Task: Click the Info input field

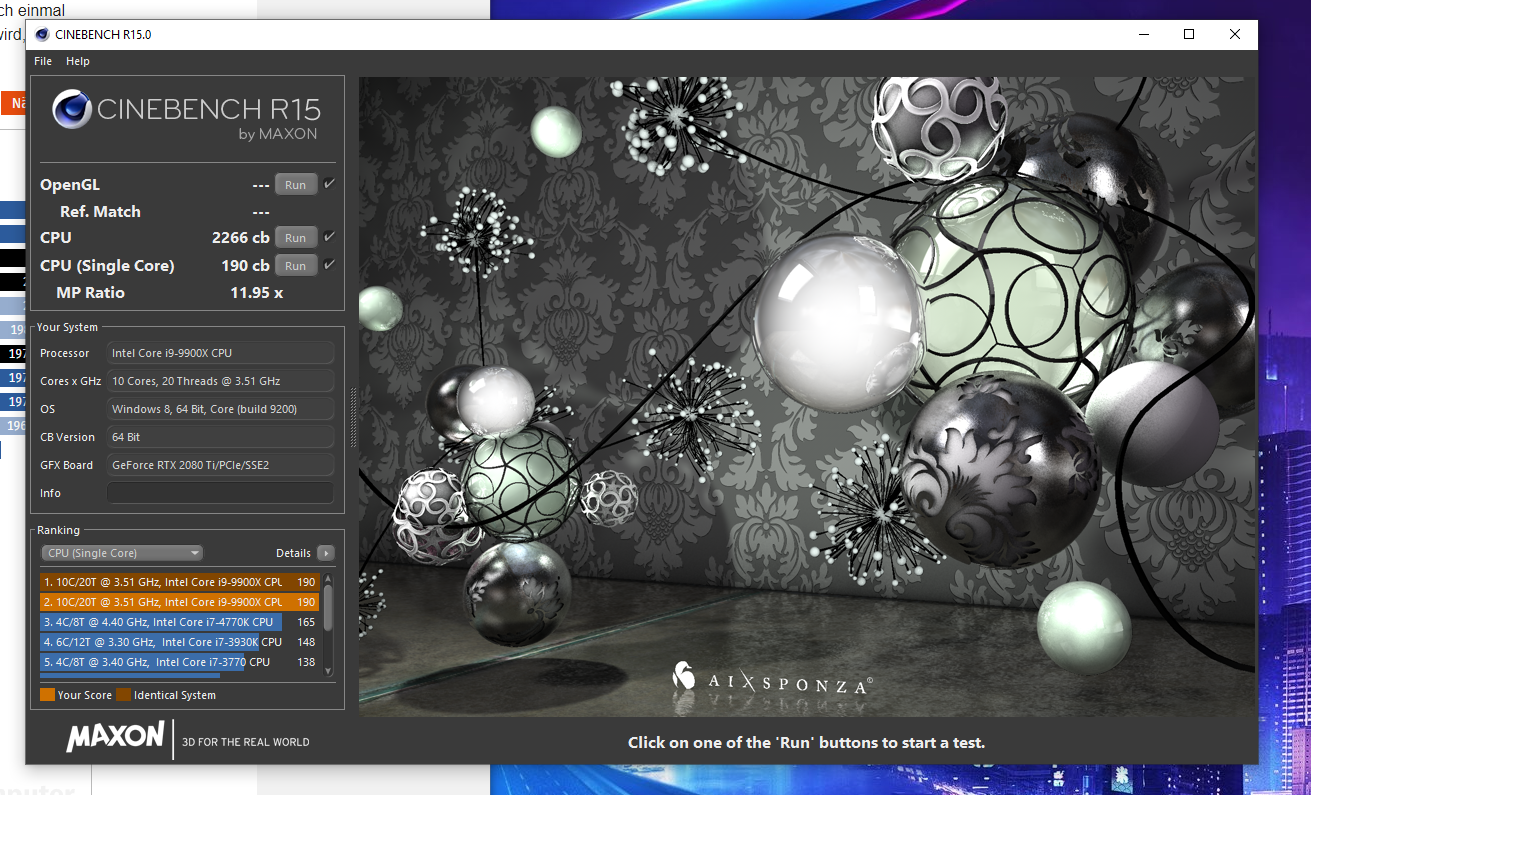Action: 220,493
